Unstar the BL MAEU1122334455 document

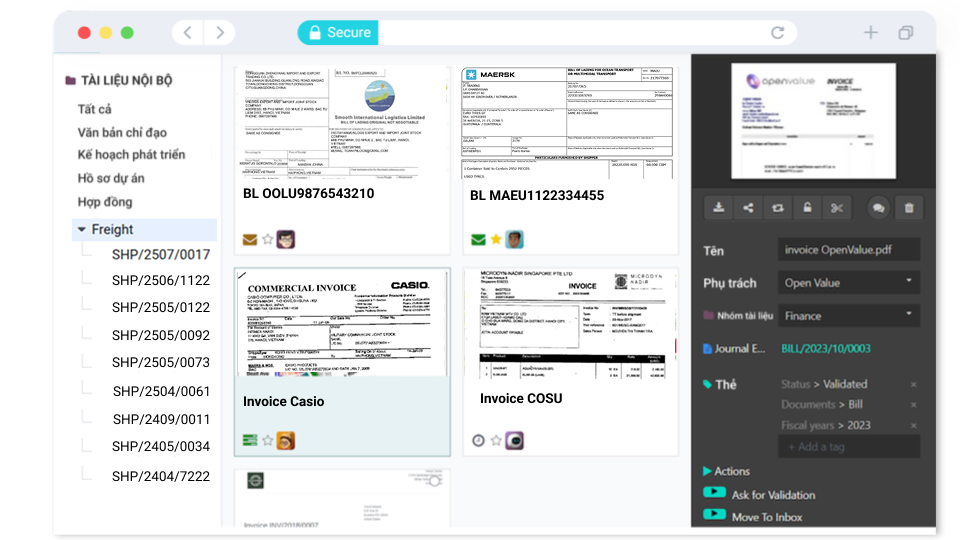(x=496, y=239)
